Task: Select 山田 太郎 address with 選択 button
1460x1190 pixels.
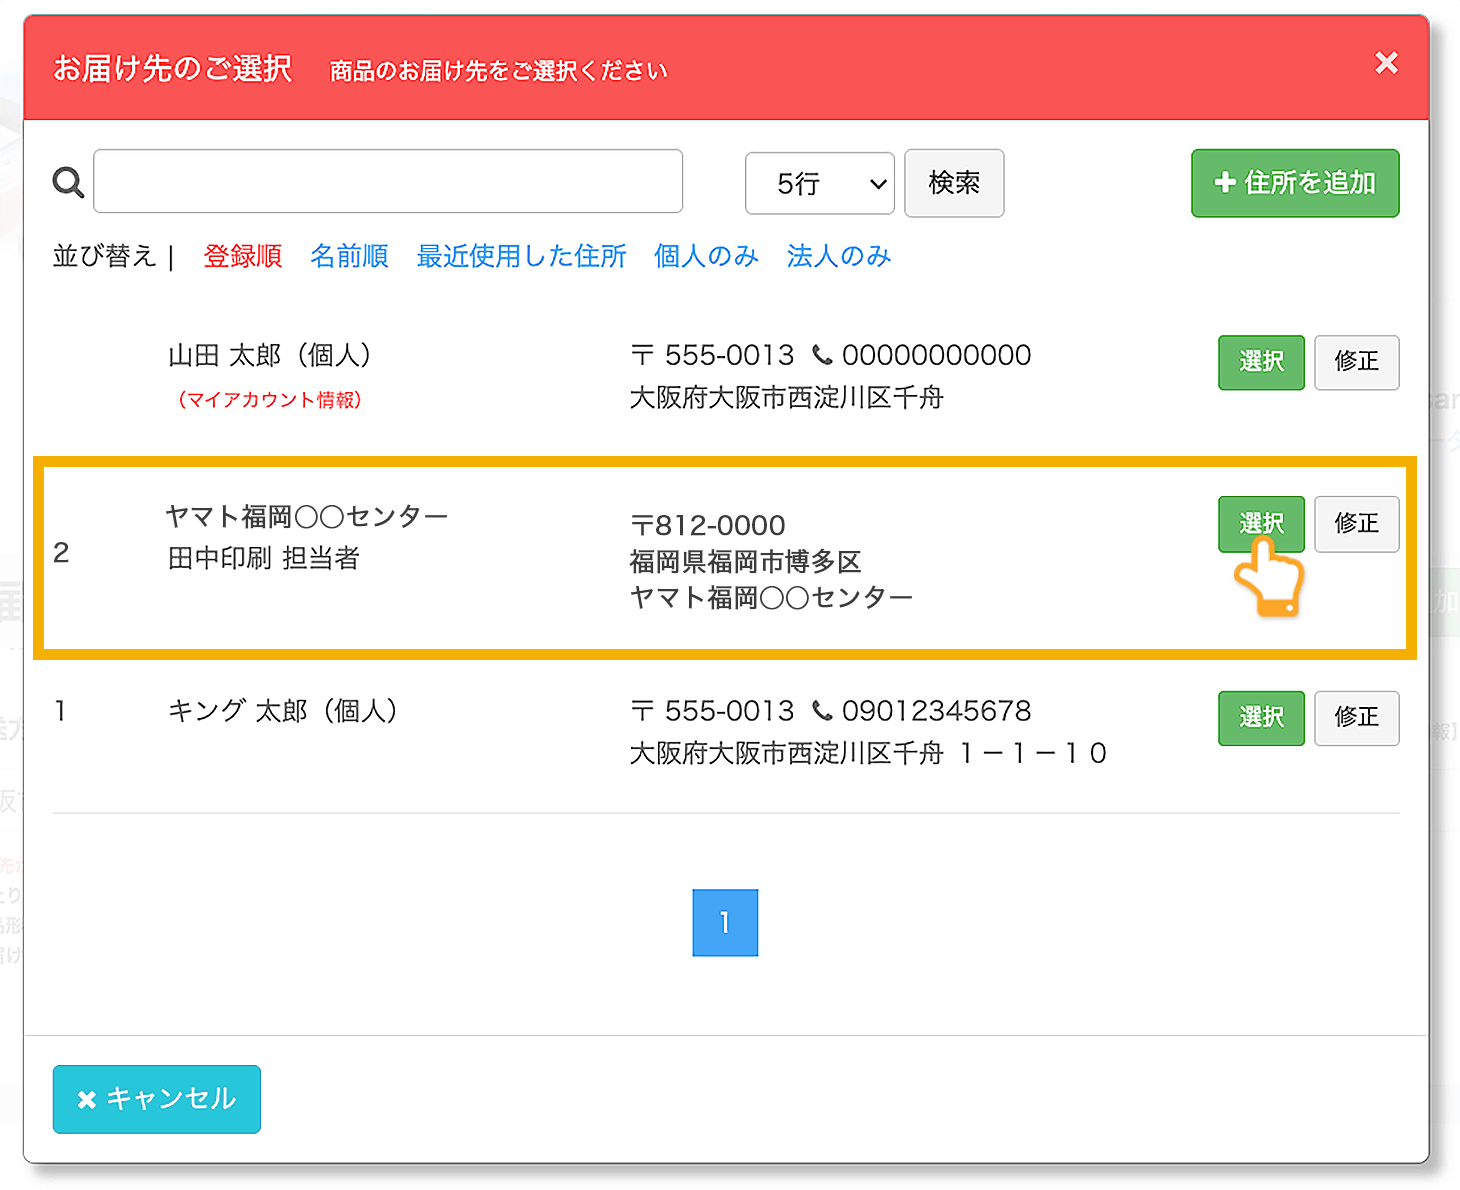Action: coord(1261,362)
